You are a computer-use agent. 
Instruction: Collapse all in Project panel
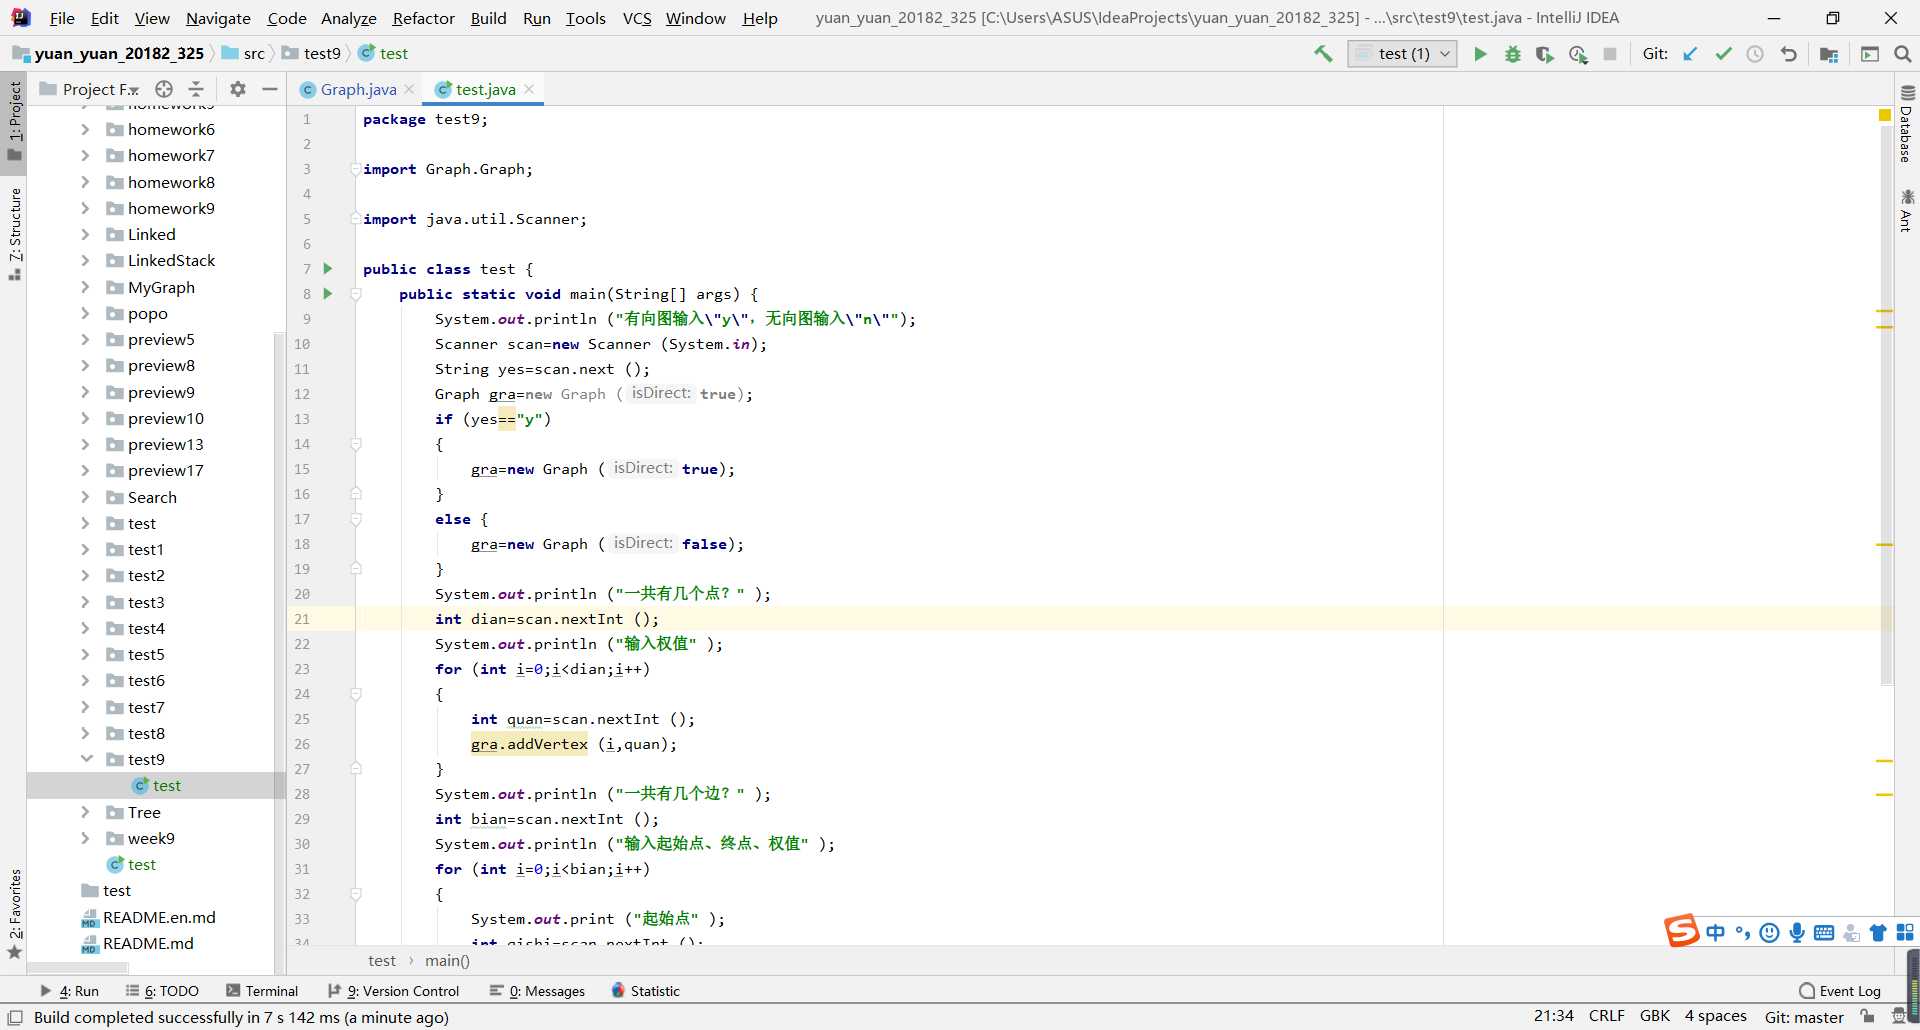click(196, 89)
